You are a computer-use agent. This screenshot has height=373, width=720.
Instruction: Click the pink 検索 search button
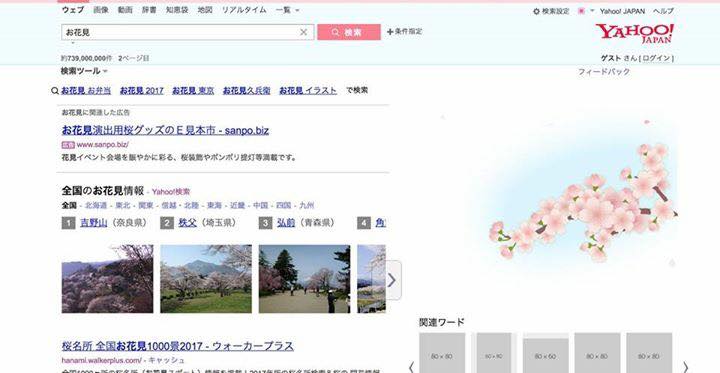click(x=349, y=32)
